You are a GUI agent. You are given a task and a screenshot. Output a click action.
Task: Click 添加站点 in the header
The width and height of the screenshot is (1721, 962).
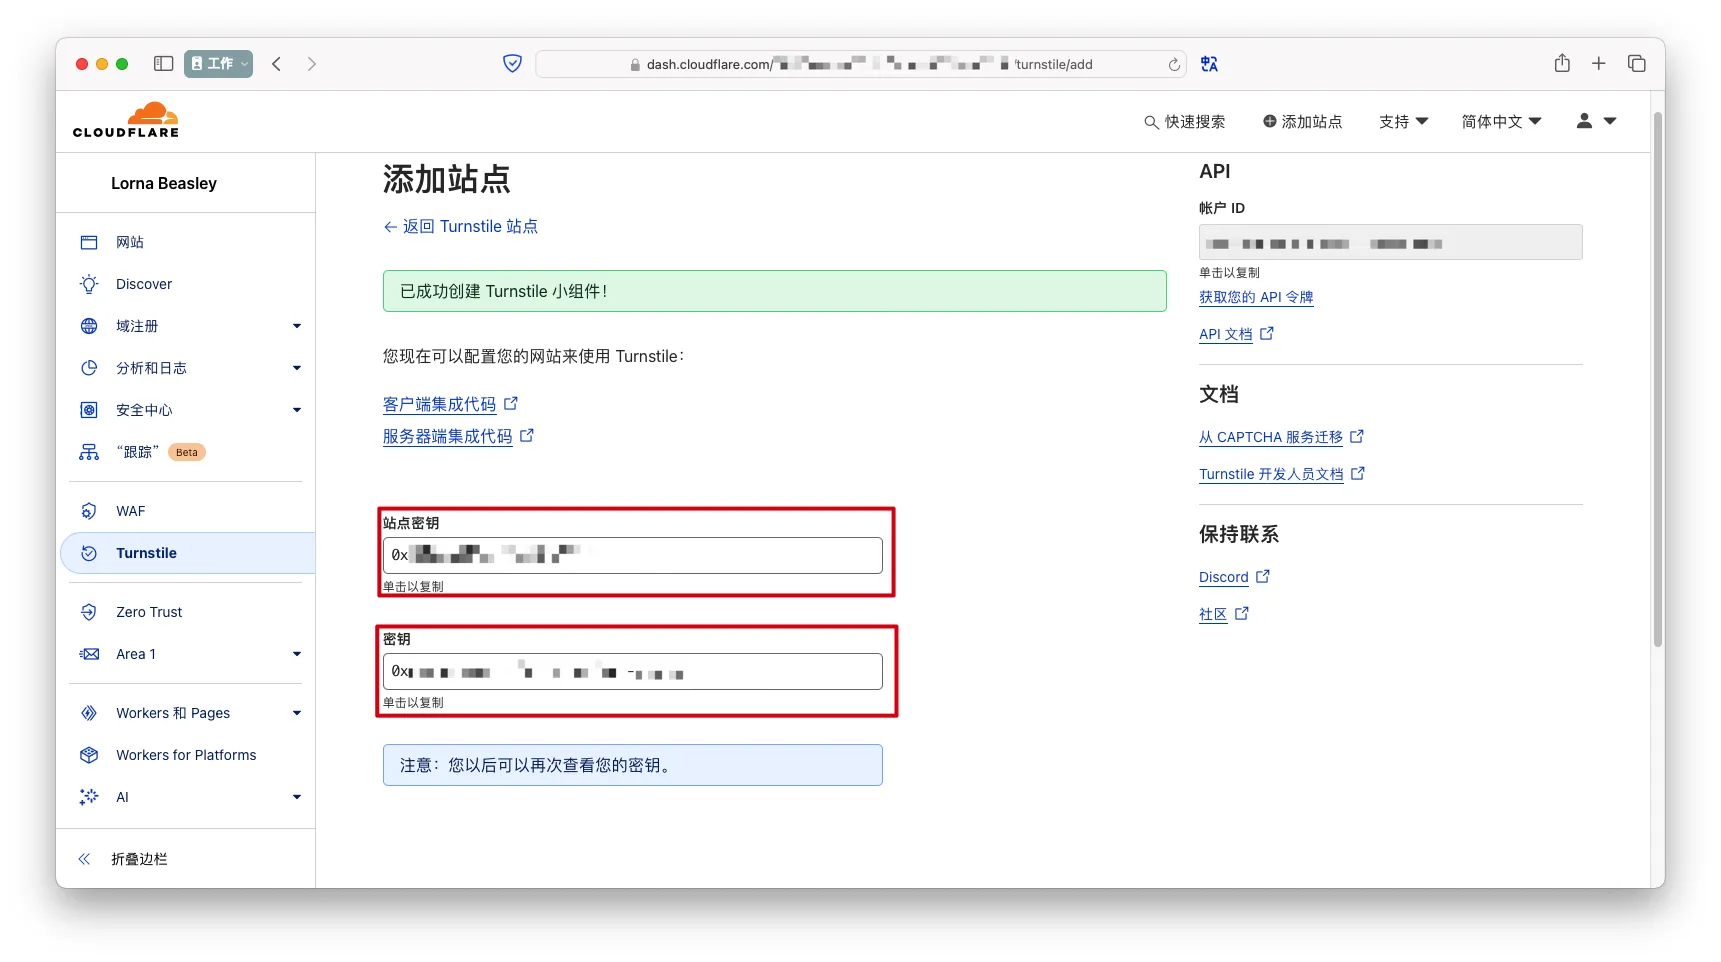1302,121
